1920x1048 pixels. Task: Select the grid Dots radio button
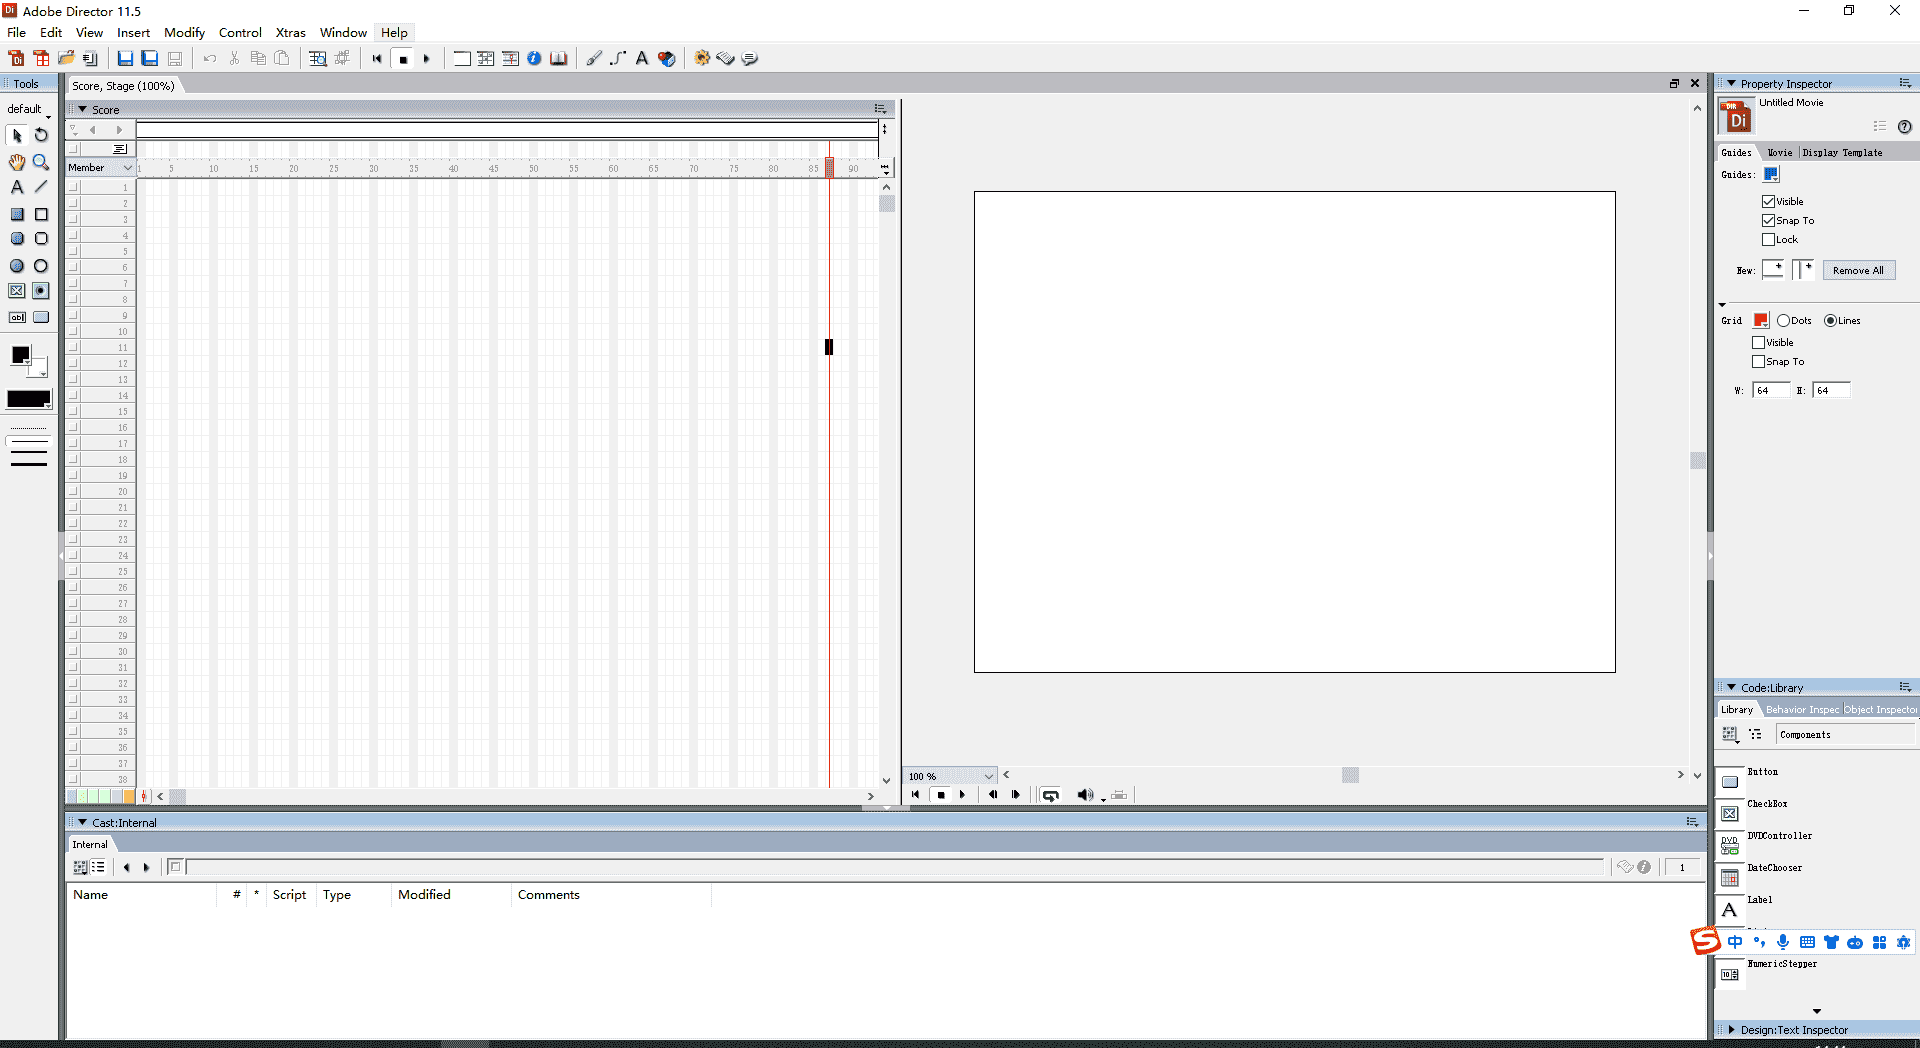pyautogui.click(x=1783, y=321)
